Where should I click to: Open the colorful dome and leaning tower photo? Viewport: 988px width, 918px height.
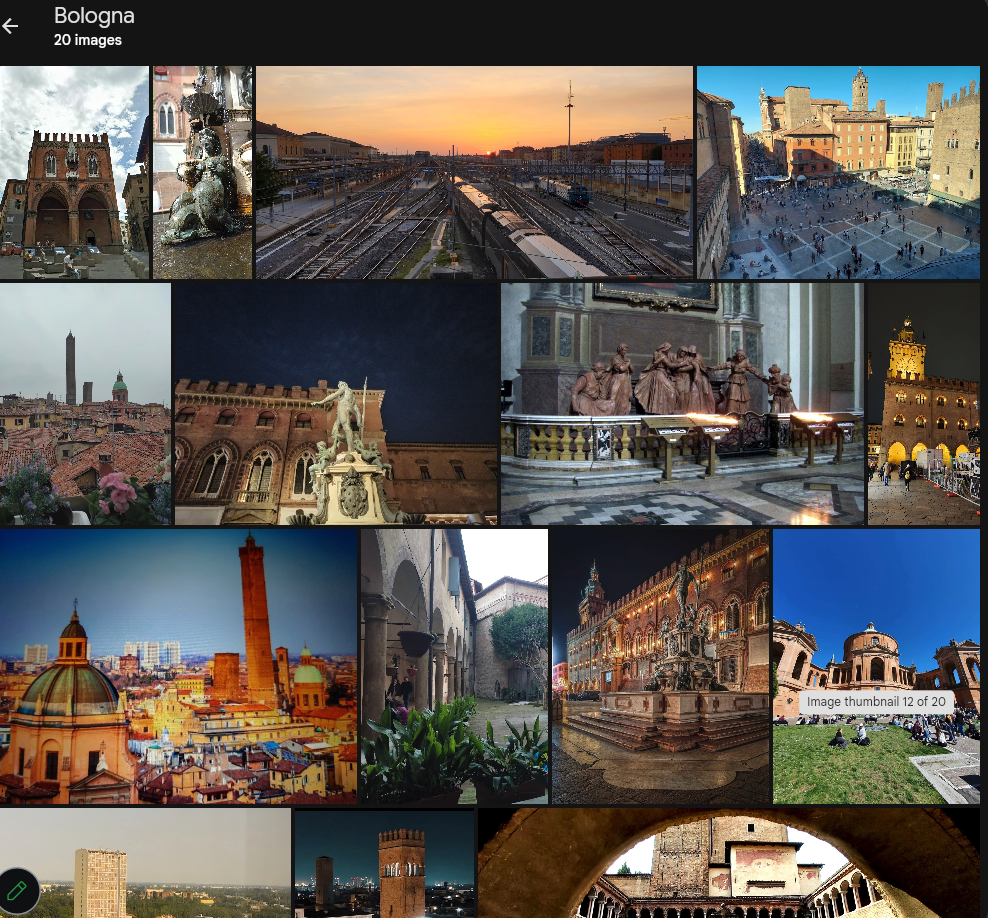point(178,667)
